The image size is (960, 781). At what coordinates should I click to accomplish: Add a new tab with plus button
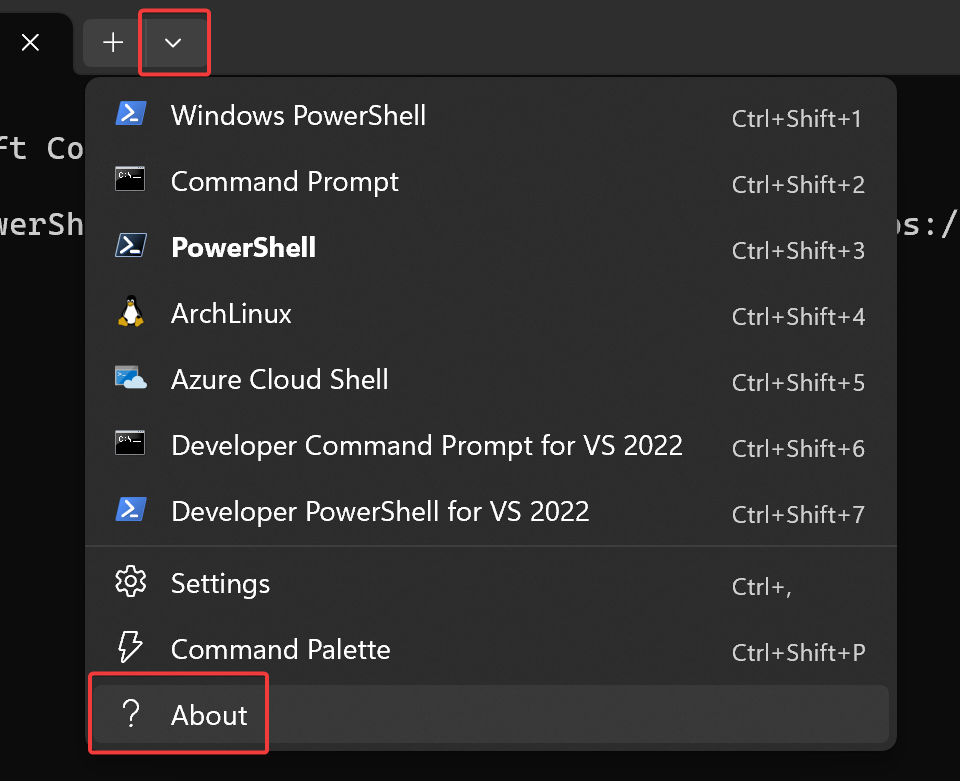point(113,43)
